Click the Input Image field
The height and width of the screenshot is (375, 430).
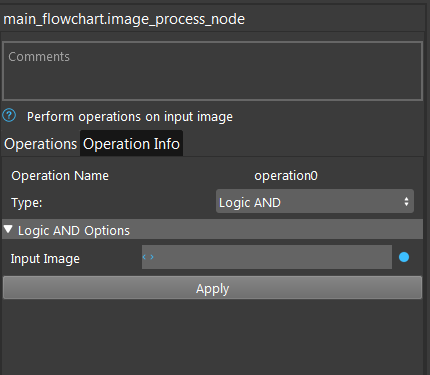click(x=267, y=257)
